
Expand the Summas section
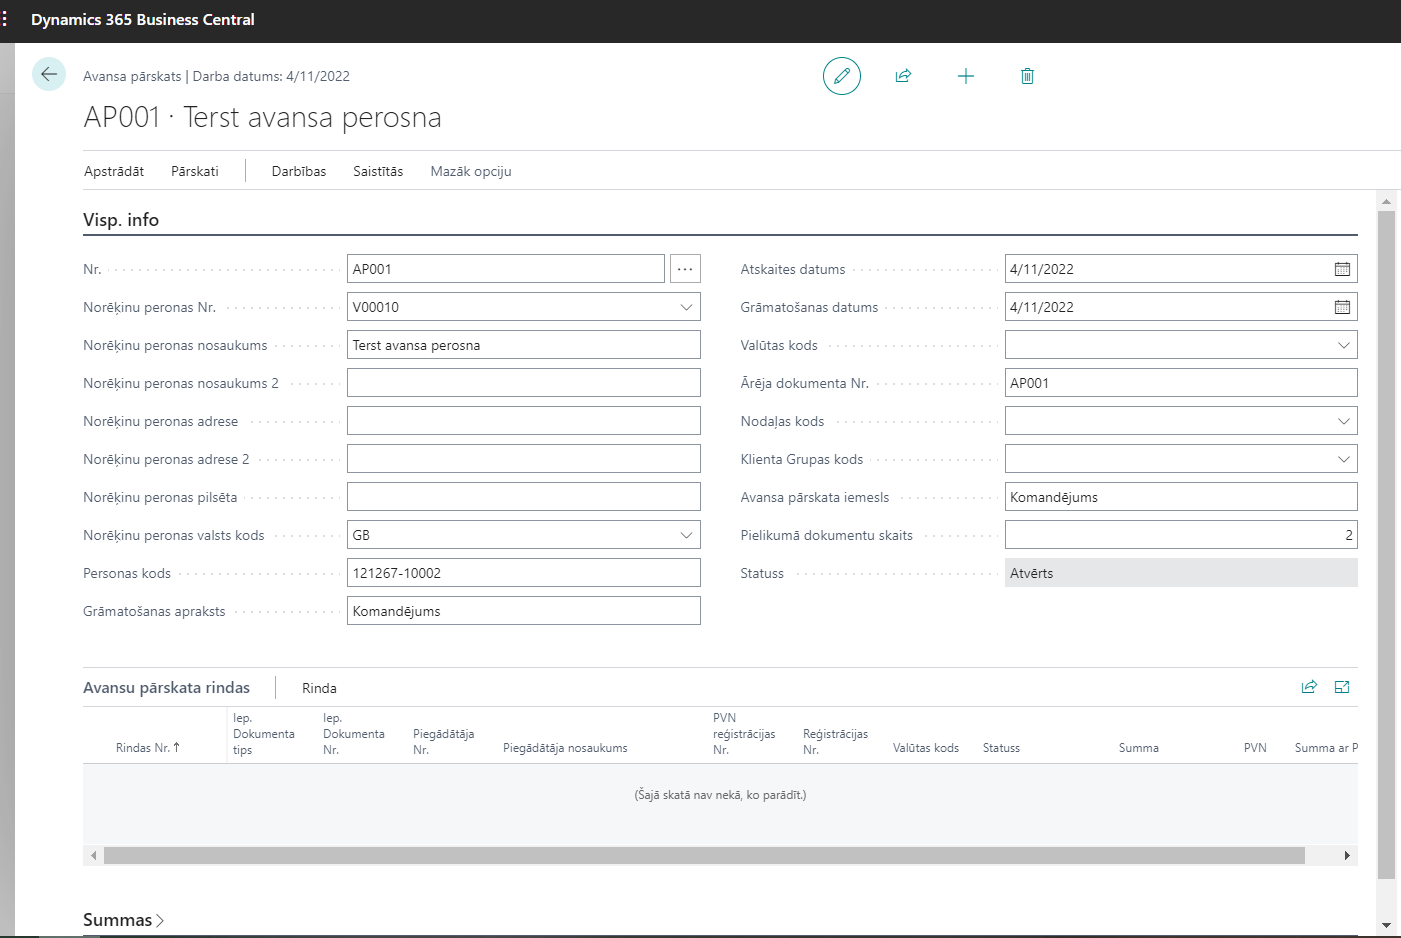pos(123,920)
